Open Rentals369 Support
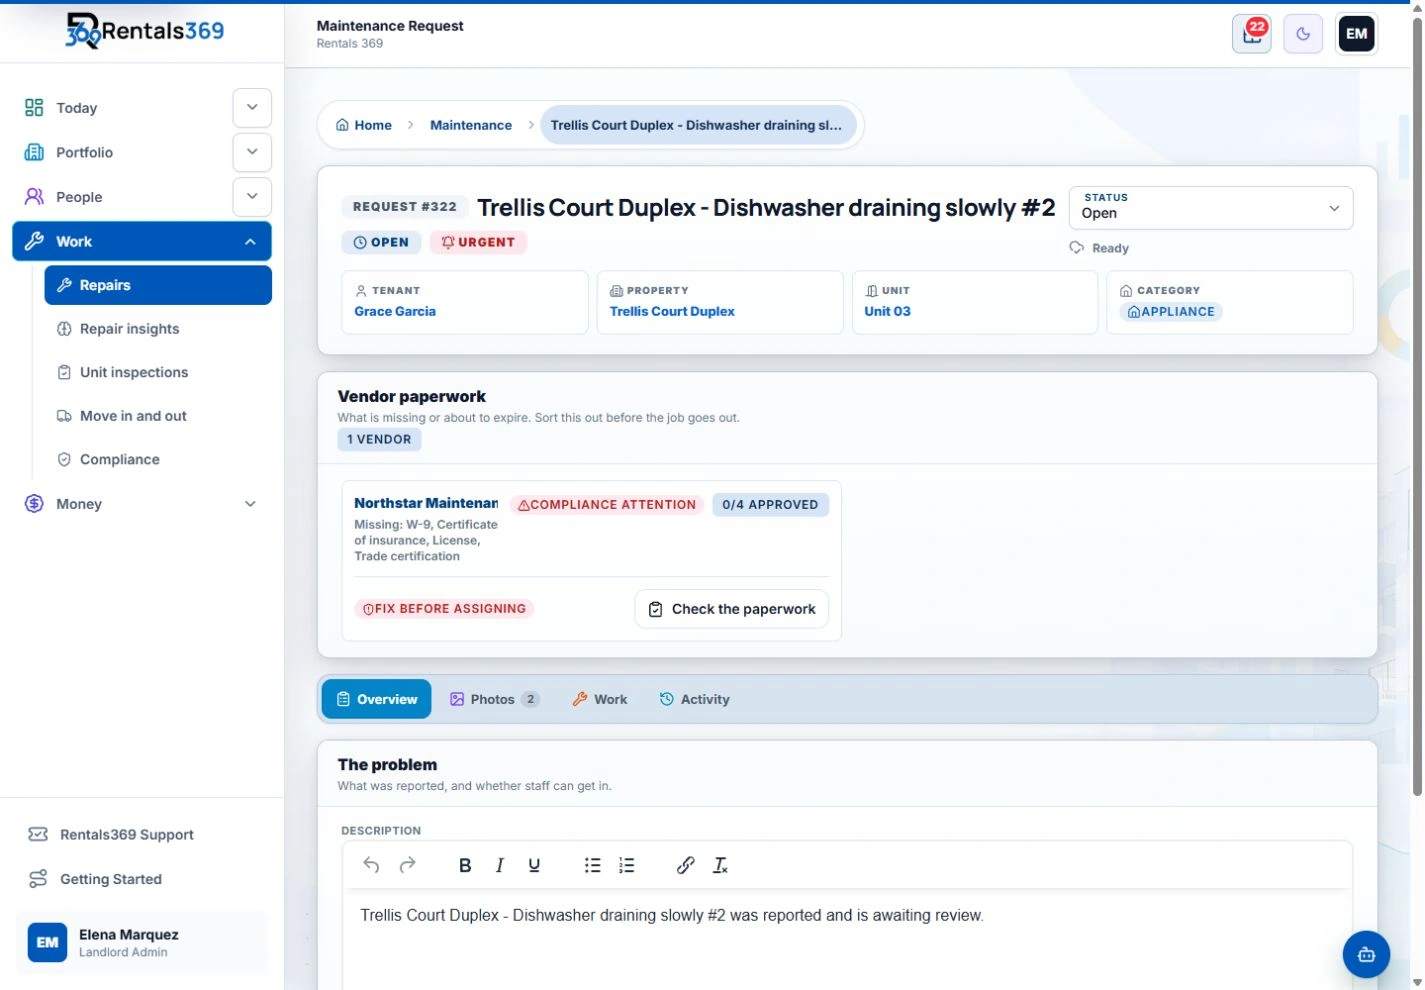This screenshot has width=1425, height=990. pyautogui.click(x=126, y=834)
